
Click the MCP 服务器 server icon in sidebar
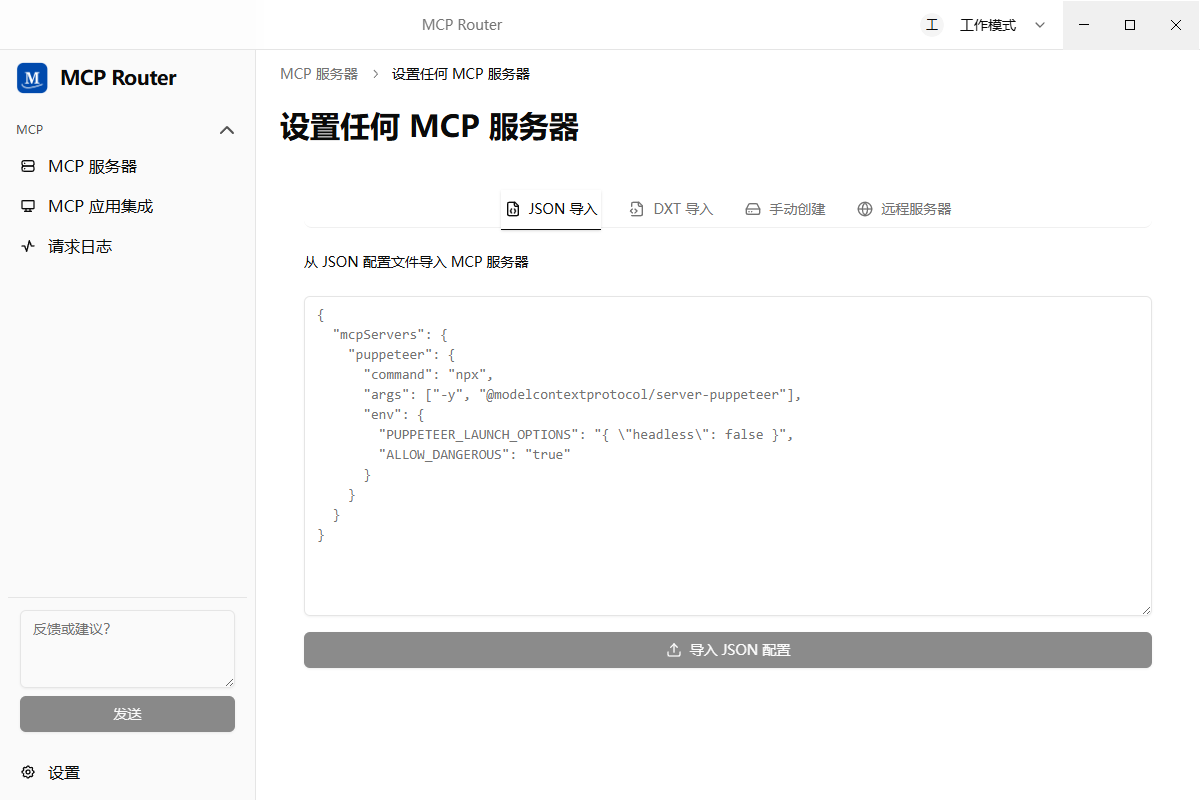[28, 167]
